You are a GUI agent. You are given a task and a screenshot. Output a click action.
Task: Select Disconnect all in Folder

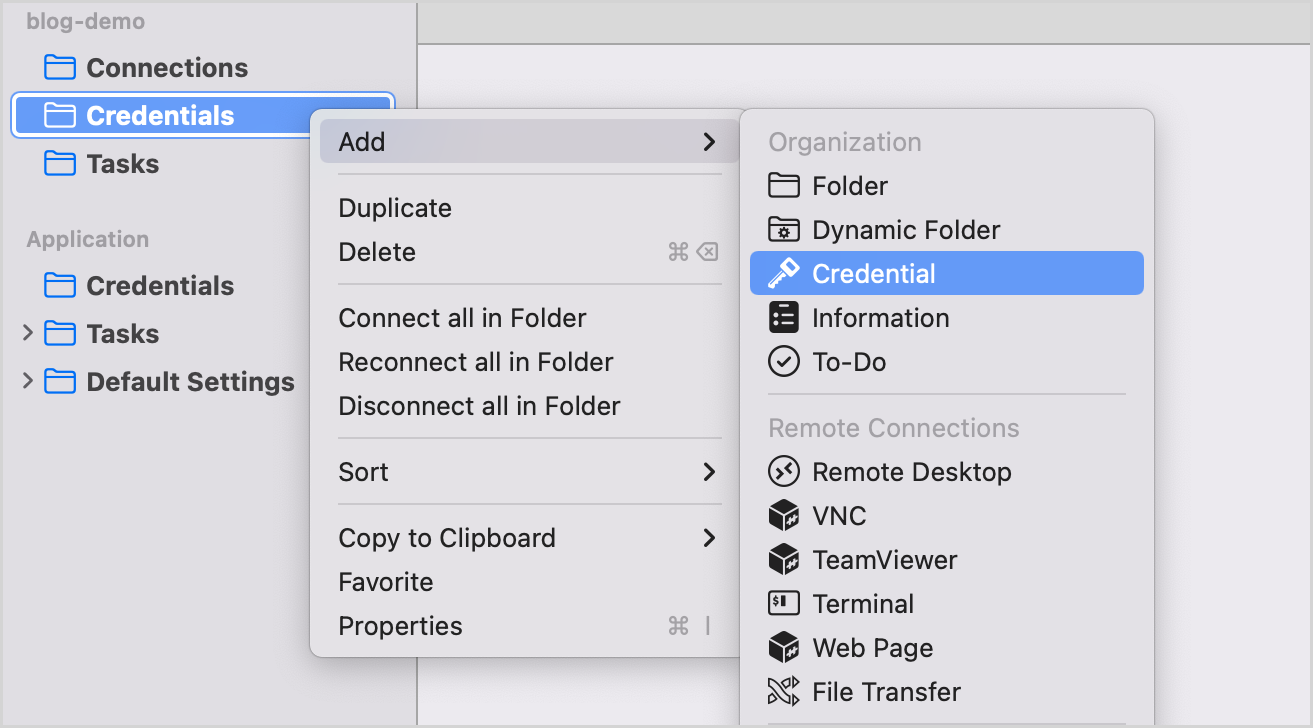tap(530, 406)
